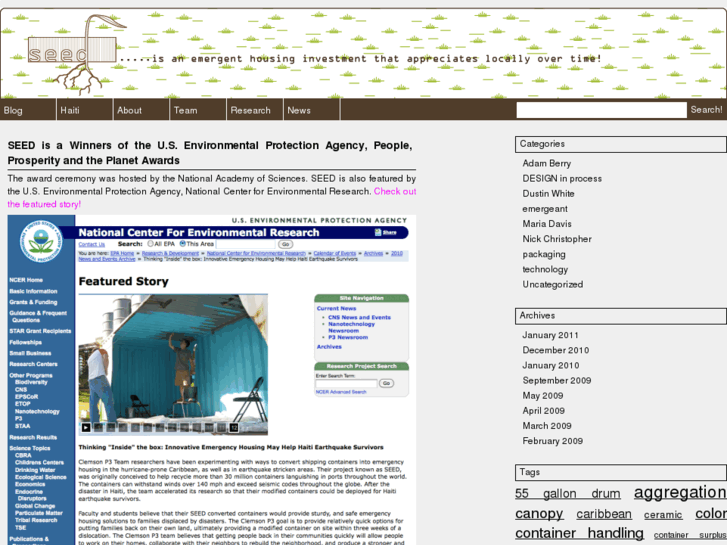Open the September 2009 archive
The width and height of the screenshot is (727, 545).
556,380
